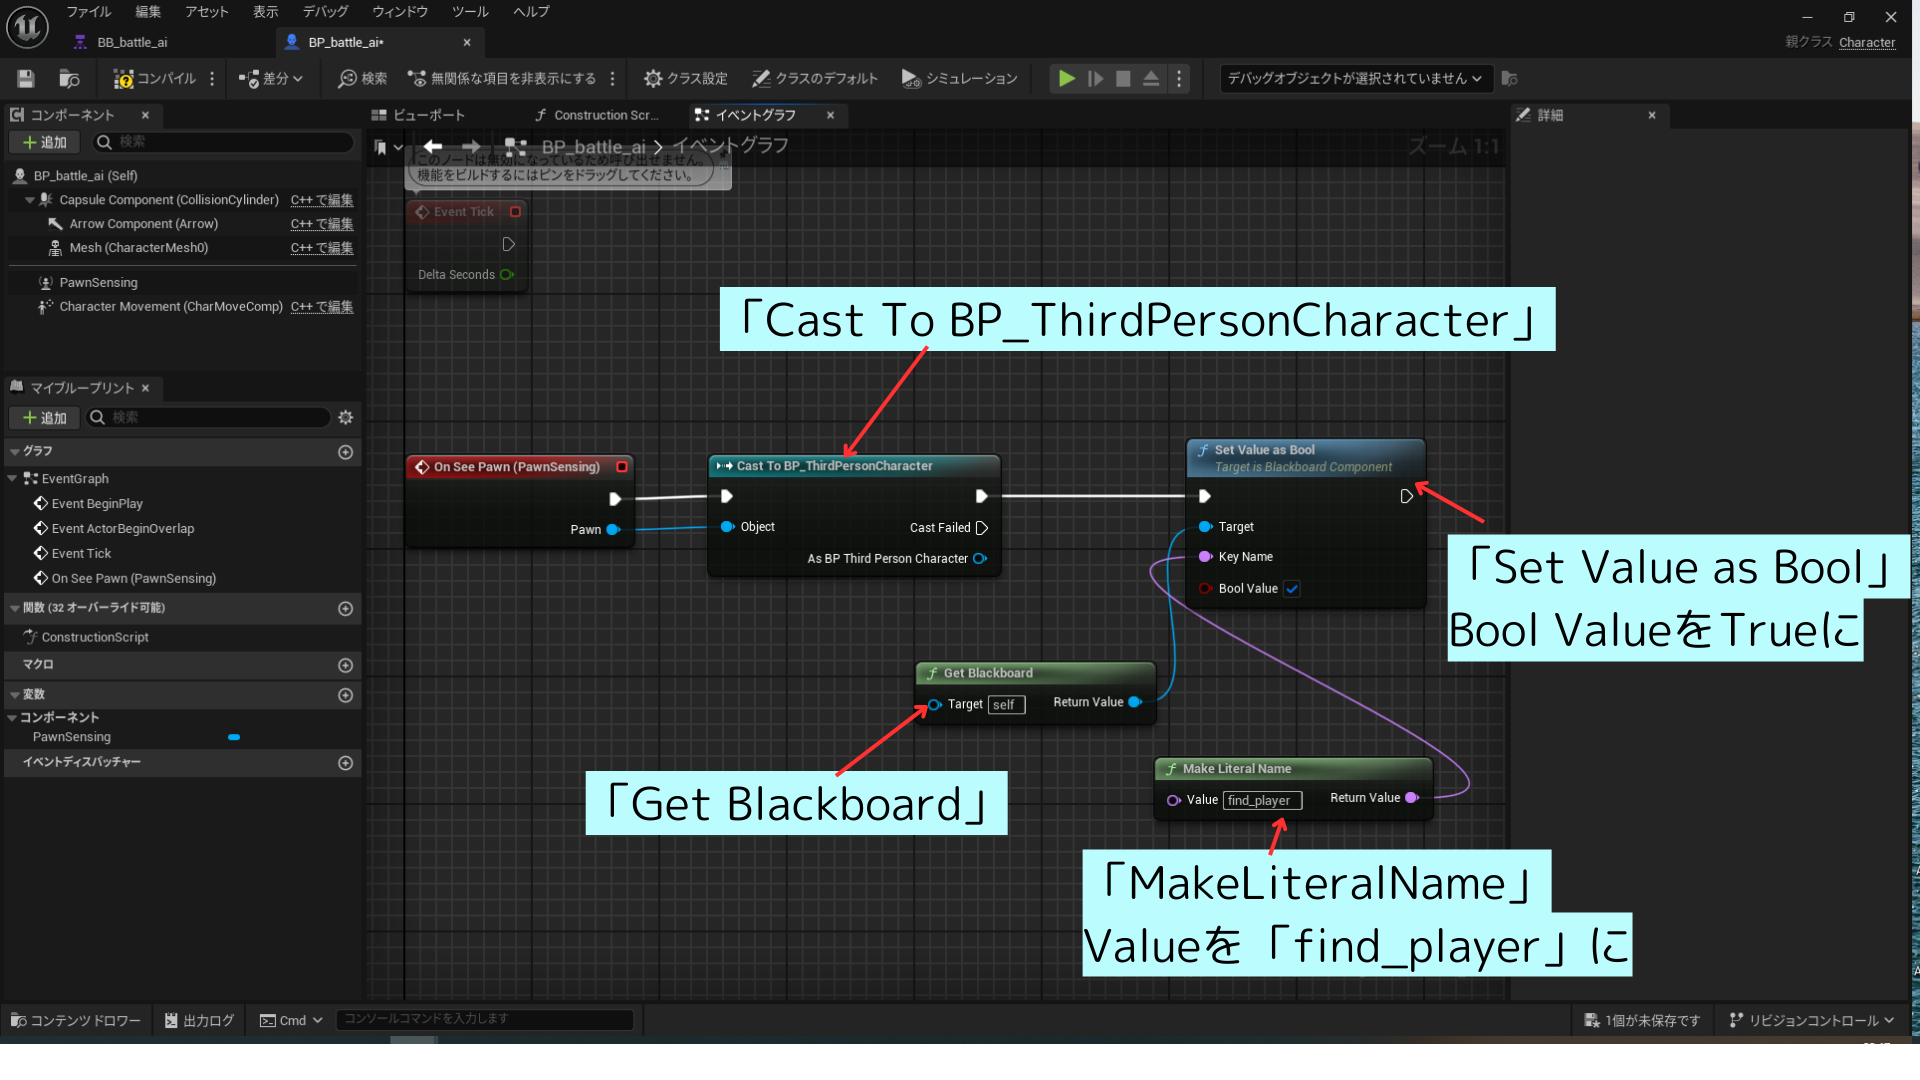The image size is (1920, 1080).
Task: Toggle 無関係な項目を非表示にする
Action: (x=508, y=78)
